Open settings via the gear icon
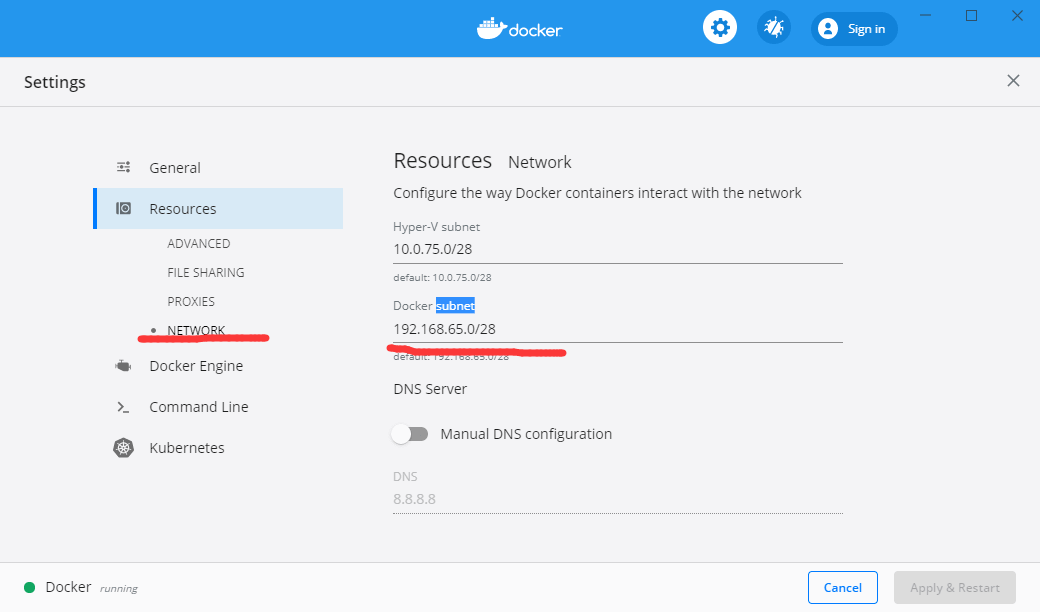 click(719, 28)
